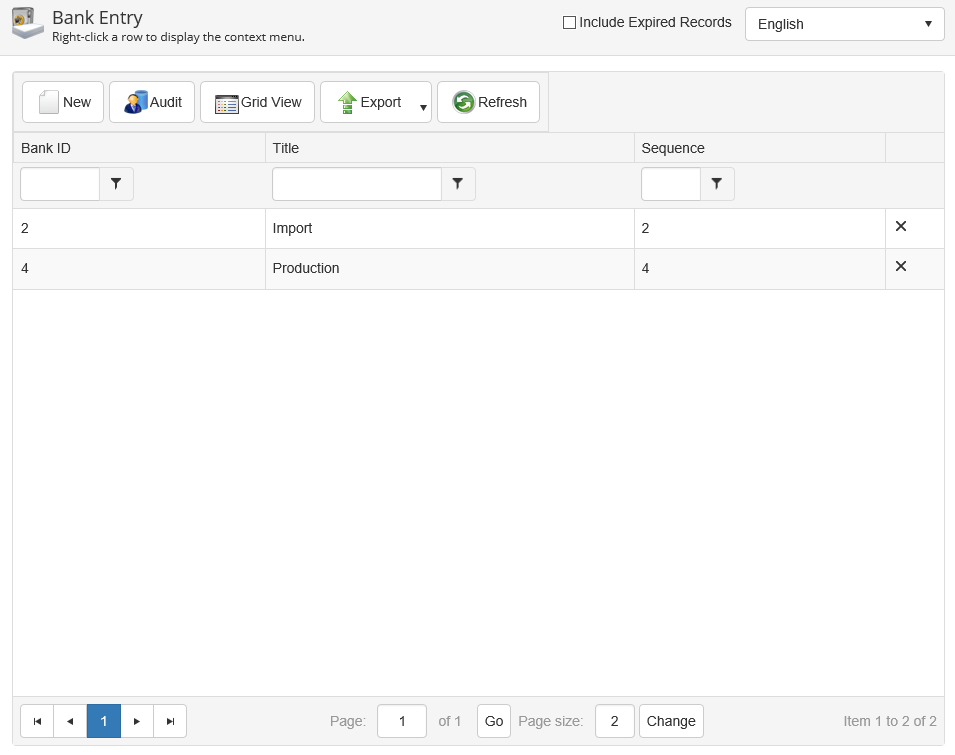
Task: Go to the first page
Action: pyautogui.click(x=37, y=721)
